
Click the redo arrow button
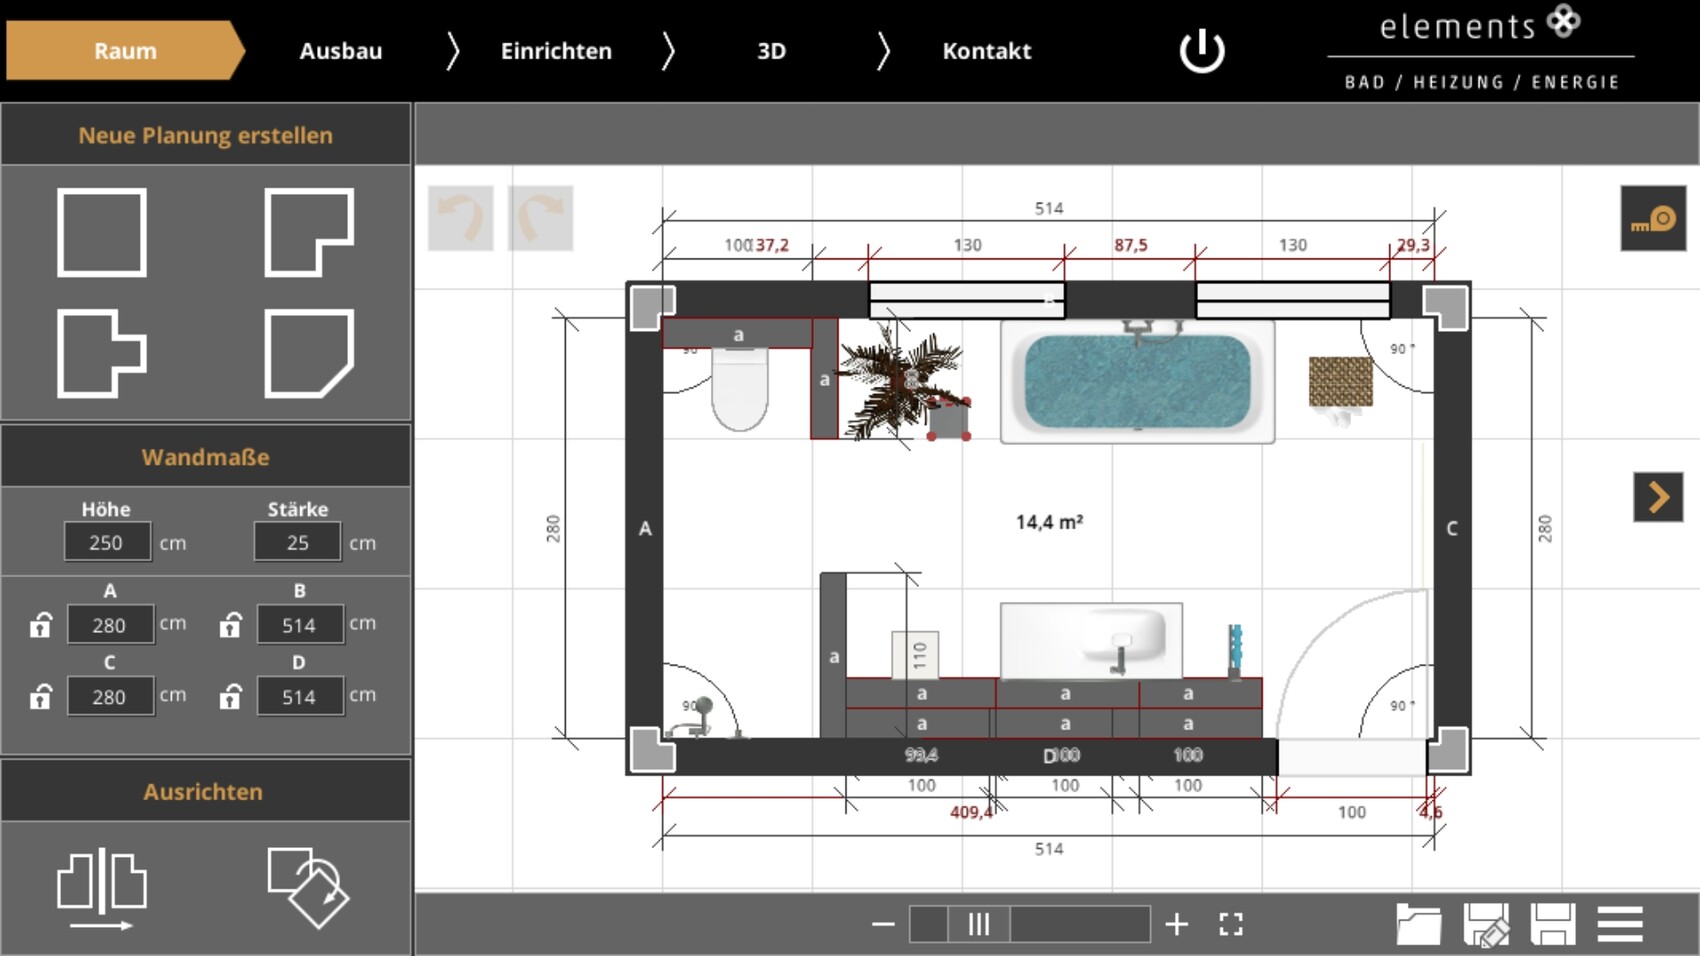[x=540, y=218]
